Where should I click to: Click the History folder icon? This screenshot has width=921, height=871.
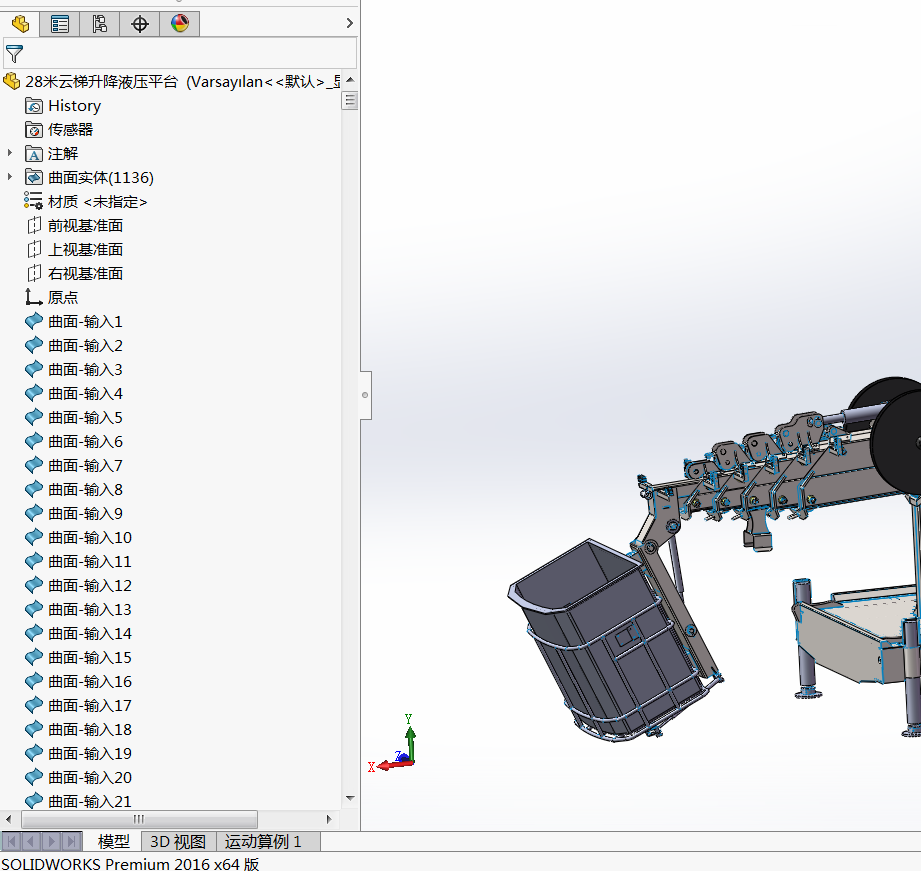coord(34,106)
